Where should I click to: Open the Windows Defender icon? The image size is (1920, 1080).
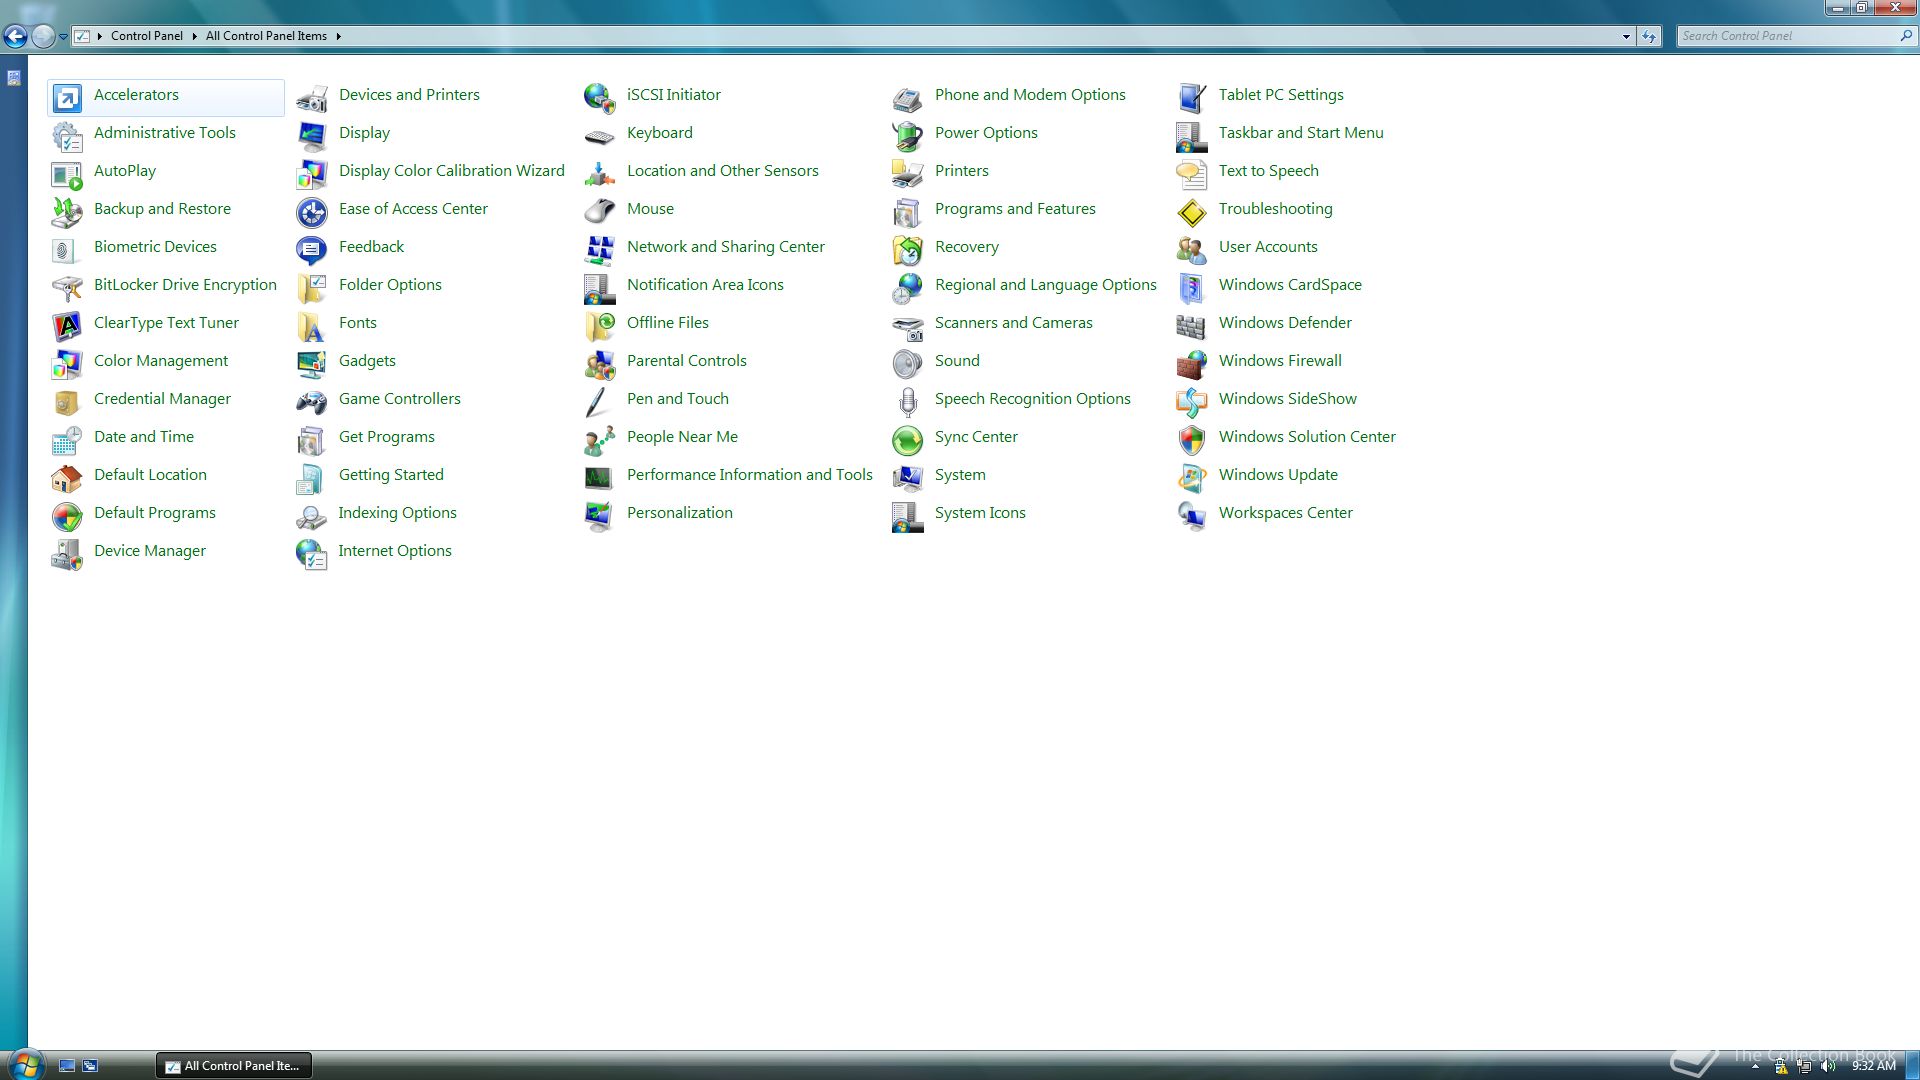[x=1192, y=325]
